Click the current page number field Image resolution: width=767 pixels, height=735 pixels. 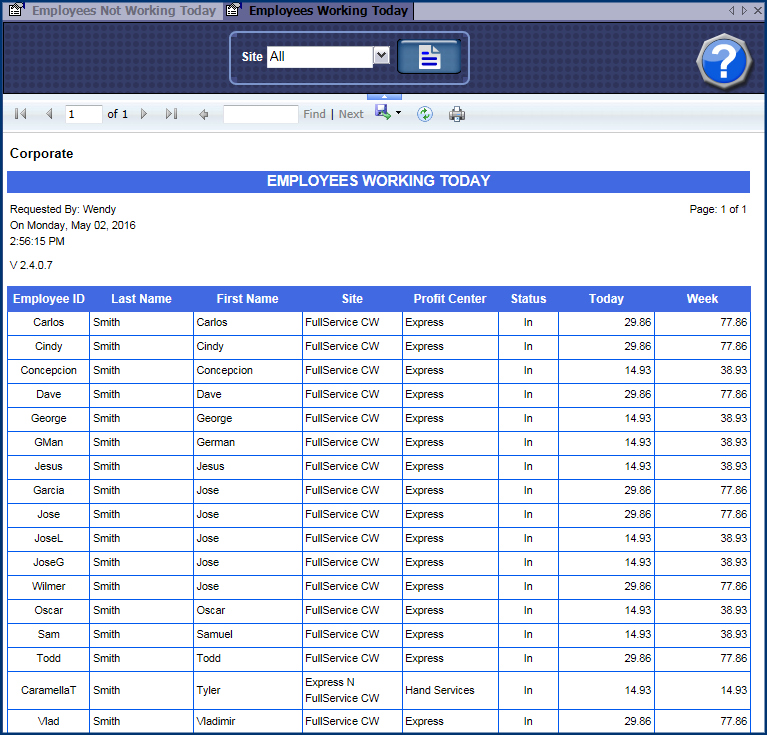click(84, 115)
